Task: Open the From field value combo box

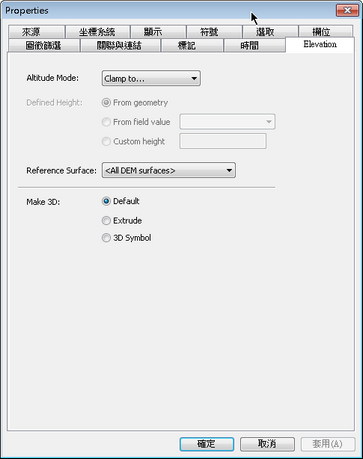Action: 227,122
